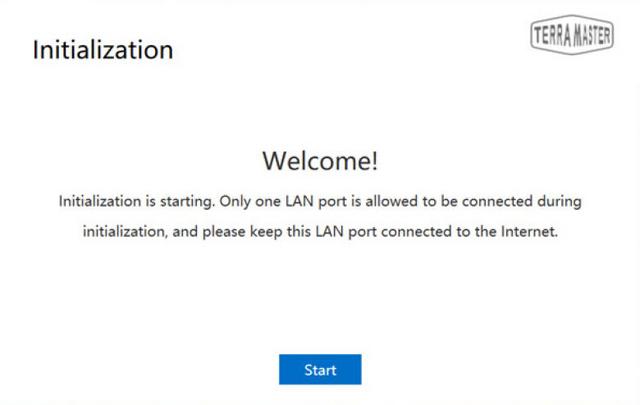
Task: Click the TerraMaster logo
Action: point(572,35)
